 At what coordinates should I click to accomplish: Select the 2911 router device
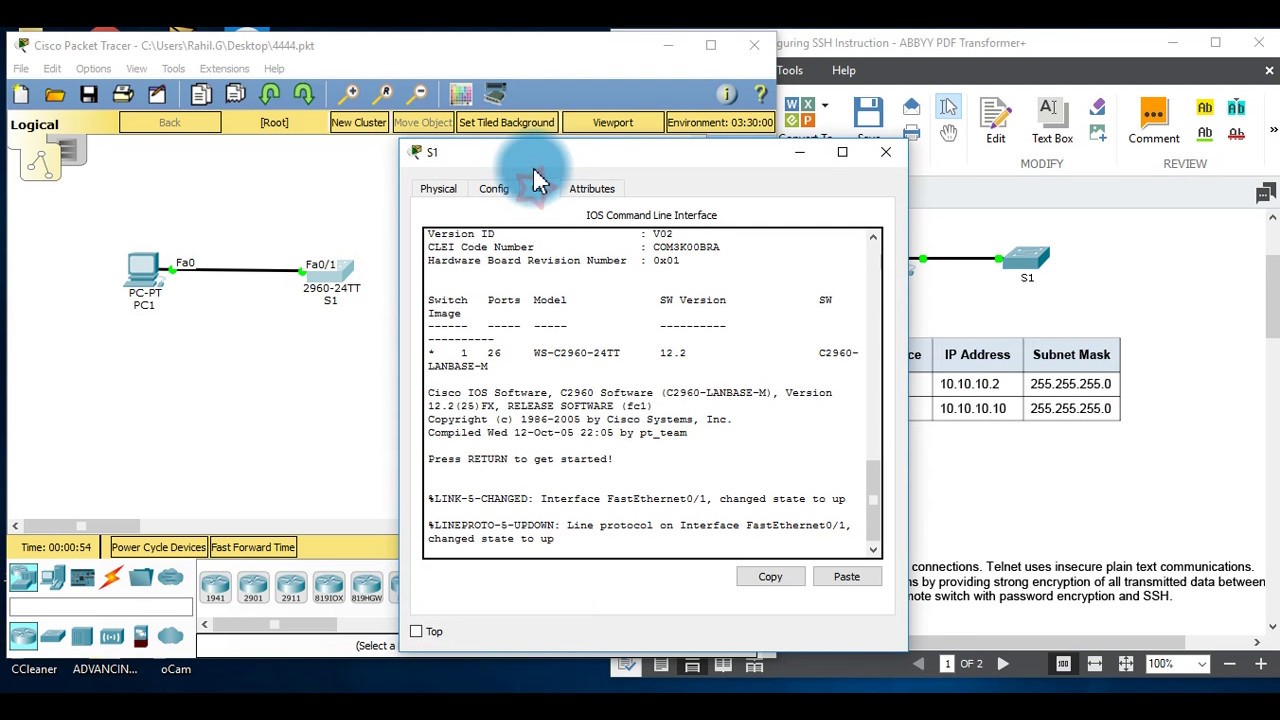click(291, 588)
